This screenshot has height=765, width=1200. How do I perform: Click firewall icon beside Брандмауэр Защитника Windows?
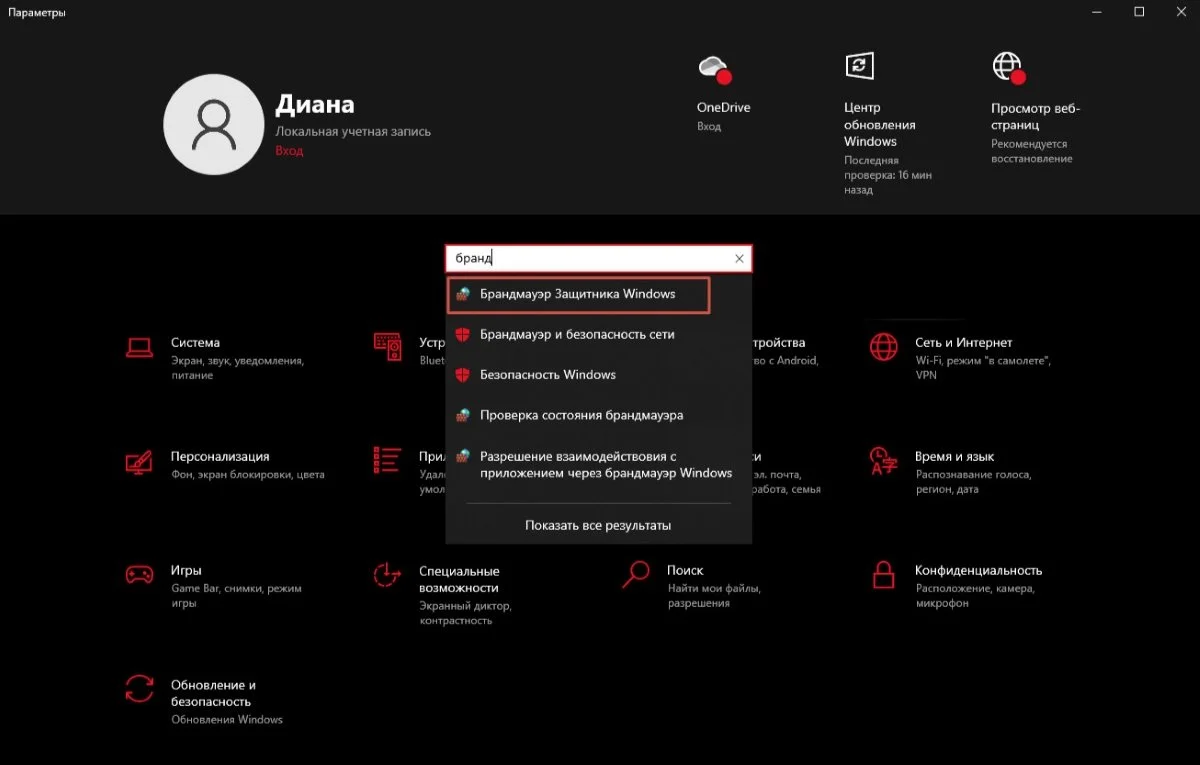click(x=462, y=294)
